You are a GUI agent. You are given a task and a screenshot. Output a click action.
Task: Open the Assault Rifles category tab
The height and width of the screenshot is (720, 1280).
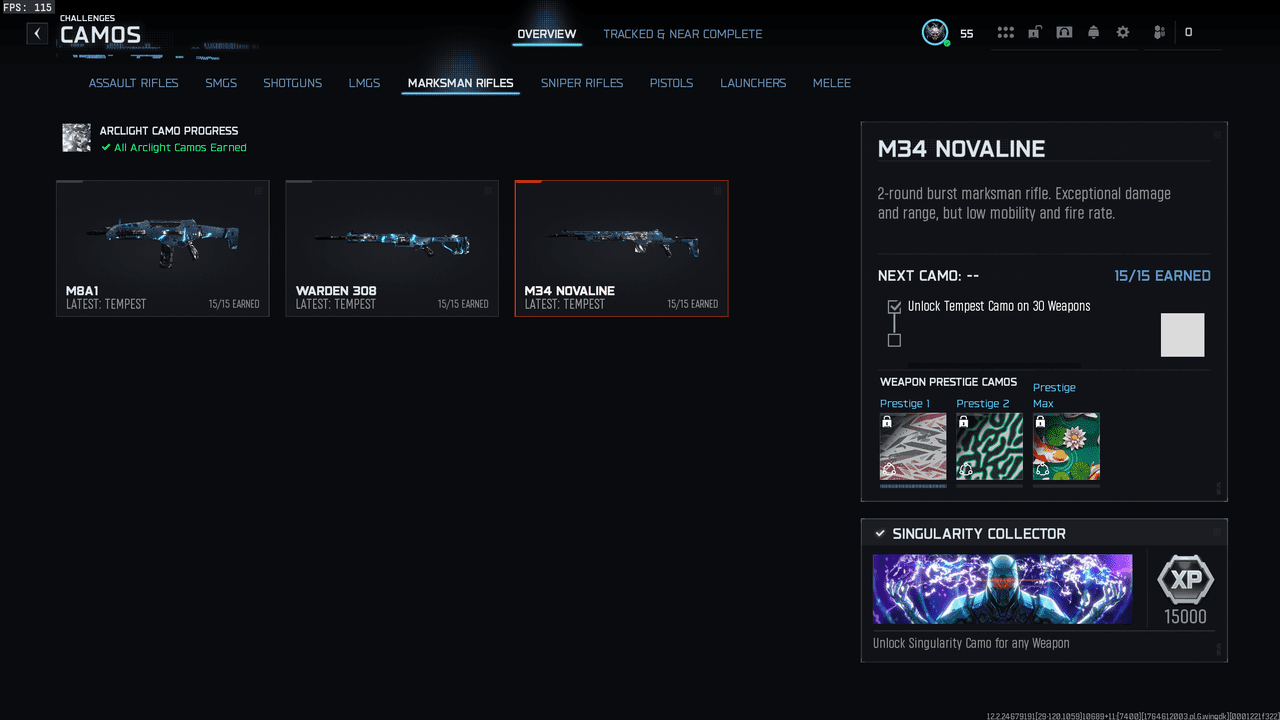point(133,83)
